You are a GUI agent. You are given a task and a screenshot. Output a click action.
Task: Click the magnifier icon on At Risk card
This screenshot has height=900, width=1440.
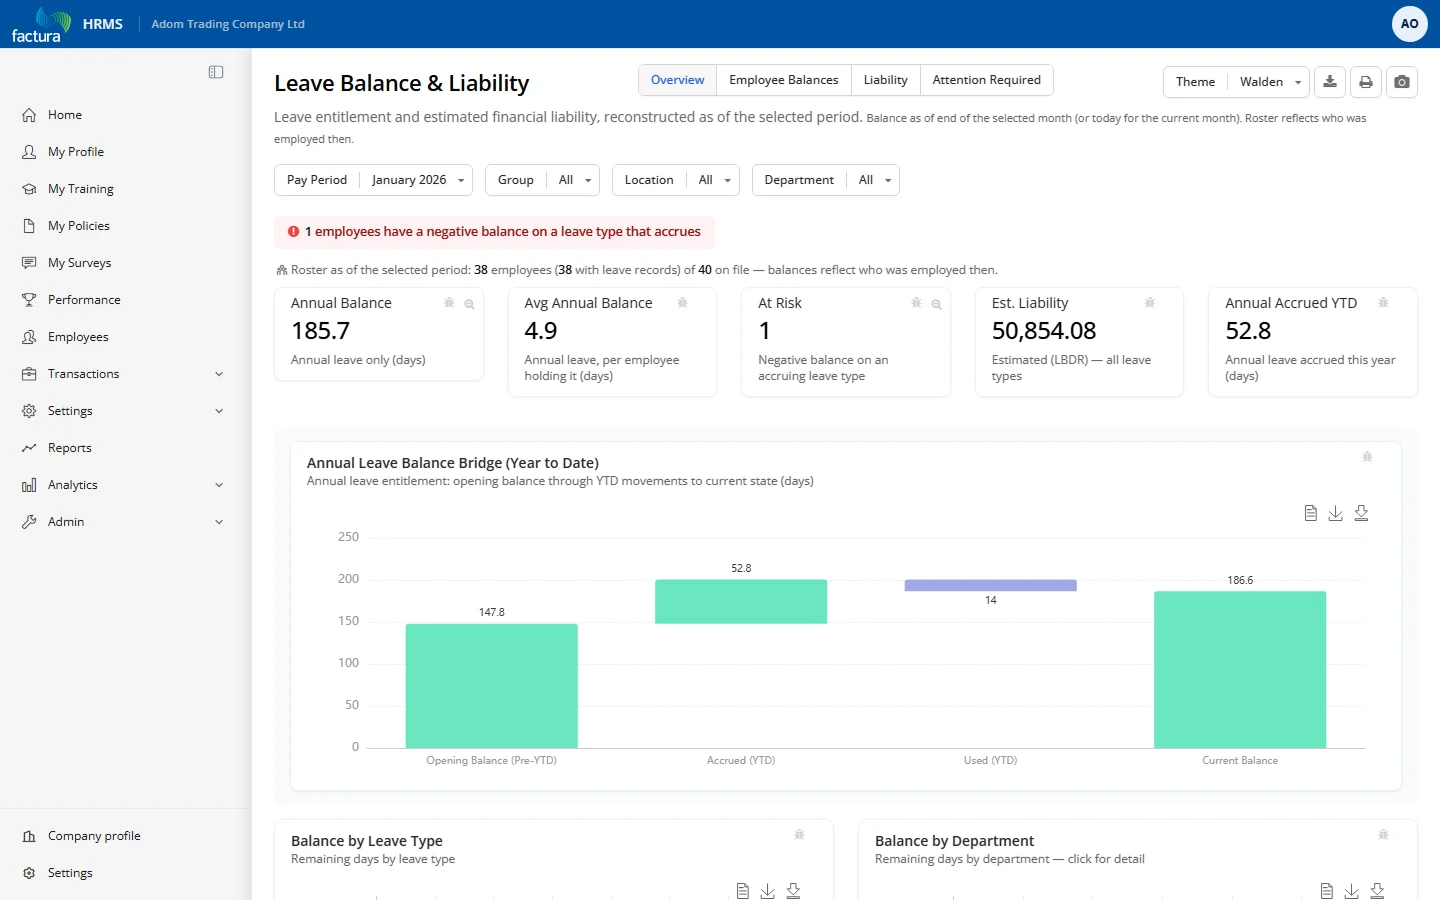936,304
